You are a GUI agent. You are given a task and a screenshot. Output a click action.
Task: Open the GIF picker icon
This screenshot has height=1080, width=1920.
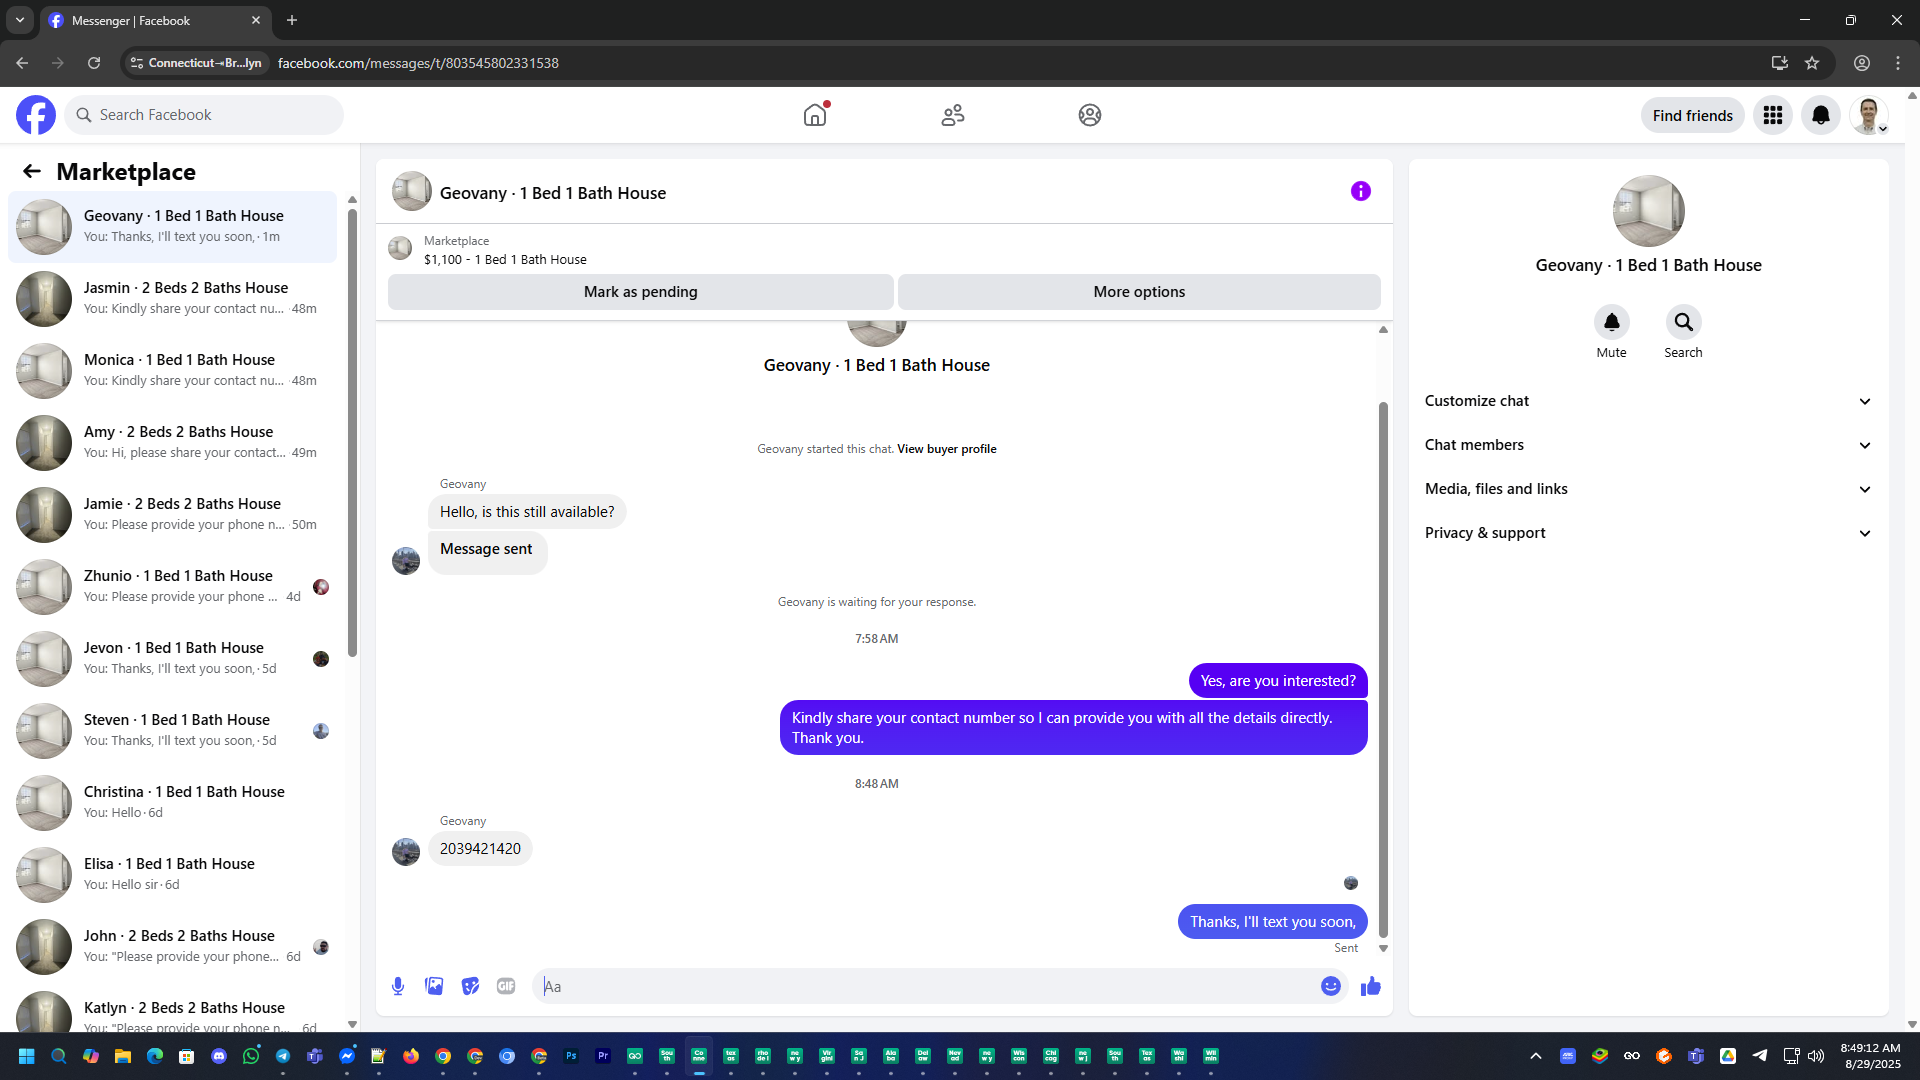pos(506,986)
